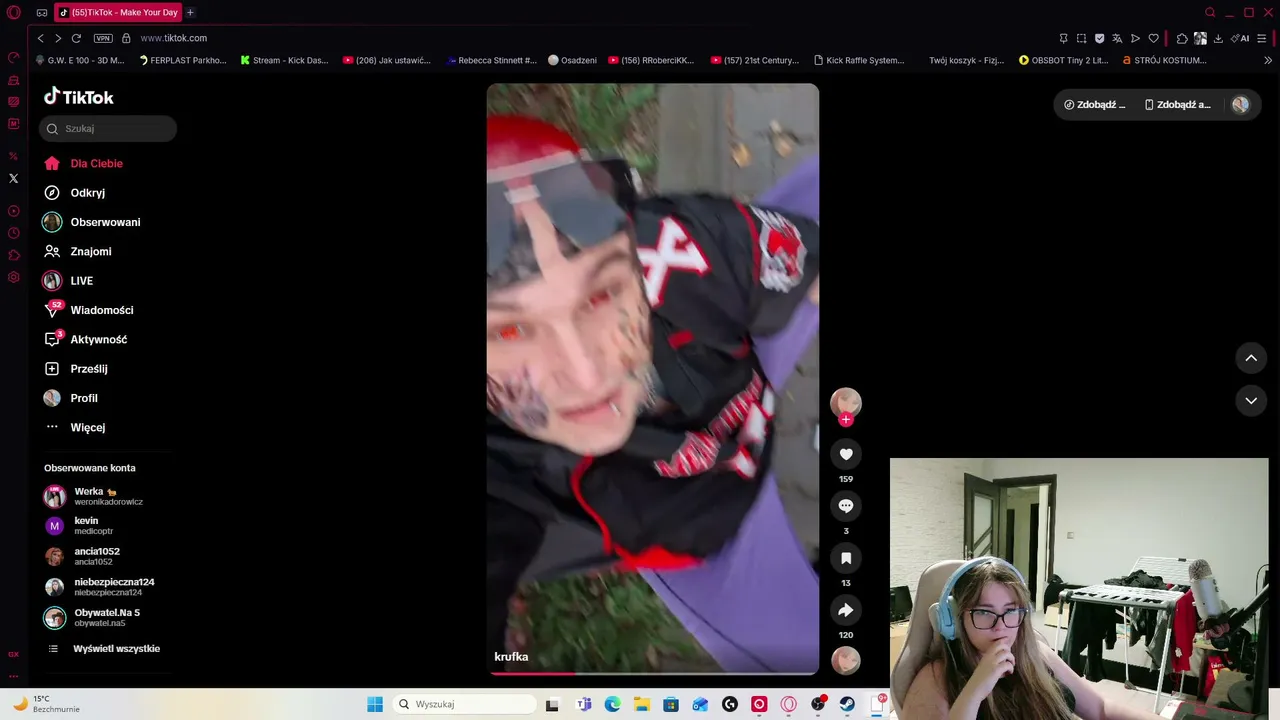Toggle the VPN badge in the address bar
The height and width of the screenshot is (720, 1280).
point(103,38)
